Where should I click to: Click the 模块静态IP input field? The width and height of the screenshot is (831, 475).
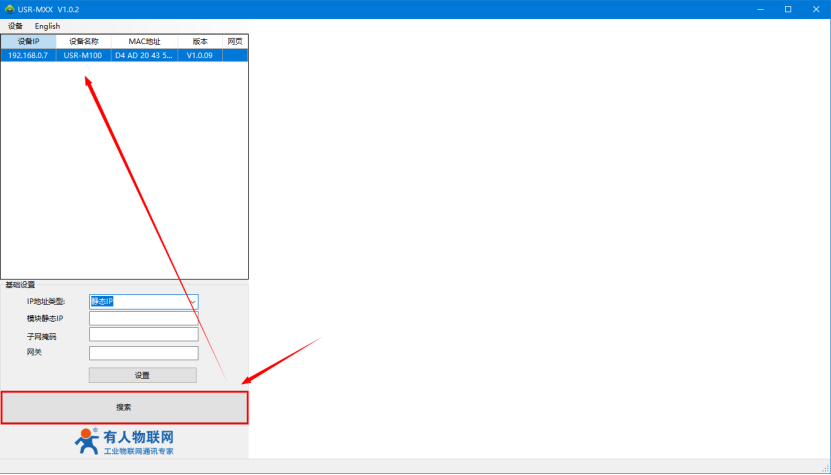click(143, 319)
